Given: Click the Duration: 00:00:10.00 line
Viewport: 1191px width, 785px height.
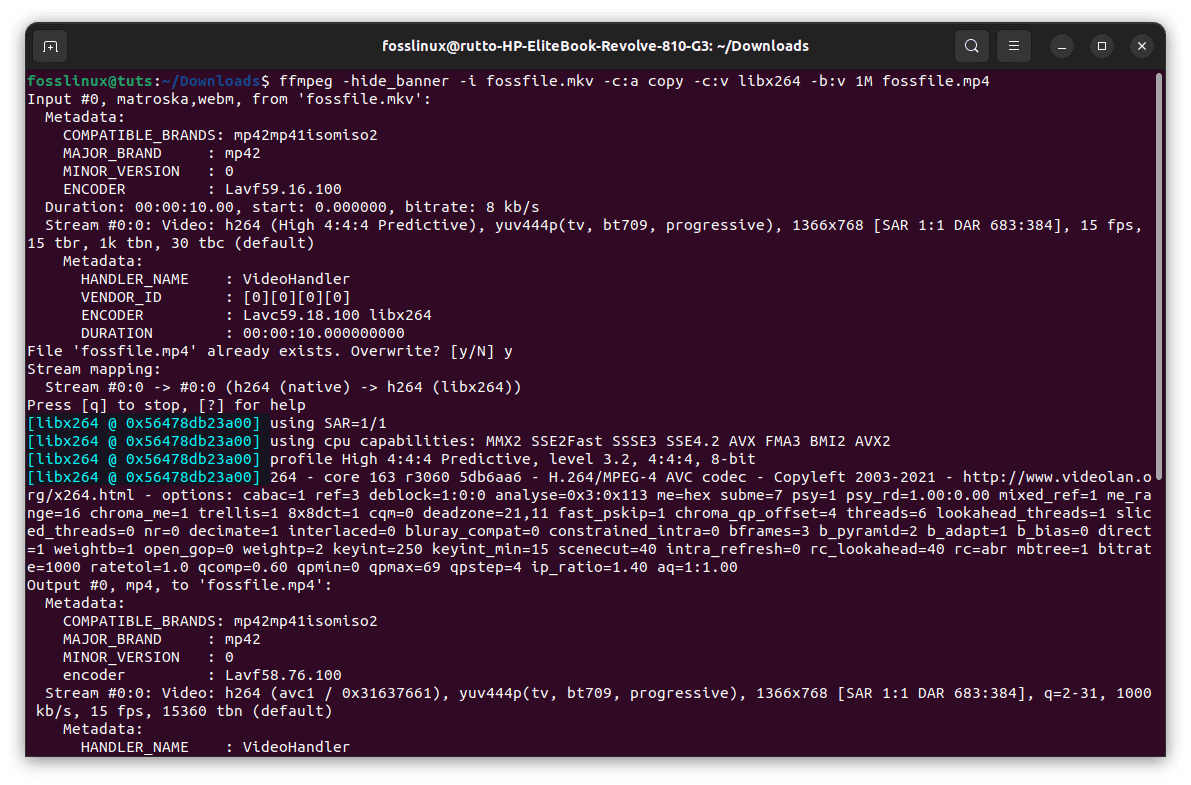Looking at the screenshot, I should click(292, 207).
